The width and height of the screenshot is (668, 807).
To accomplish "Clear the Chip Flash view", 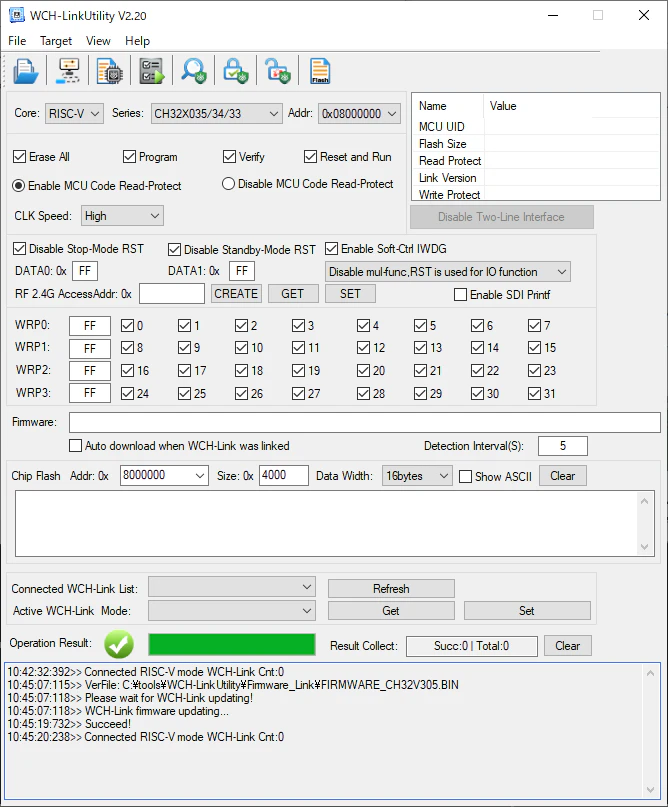I will pyautogui.click(x=562, y=476).
